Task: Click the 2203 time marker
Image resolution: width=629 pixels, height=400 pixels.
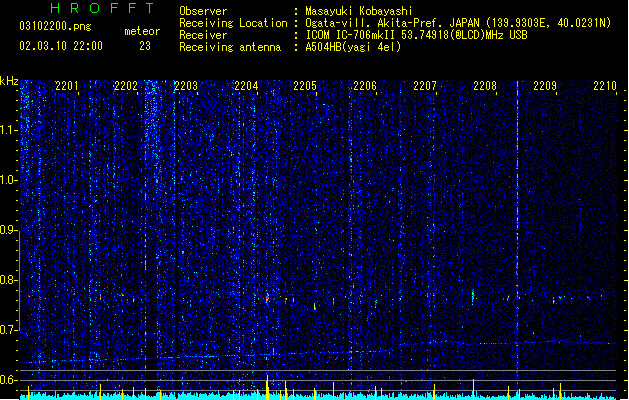Action: click(x=186, y=86)
